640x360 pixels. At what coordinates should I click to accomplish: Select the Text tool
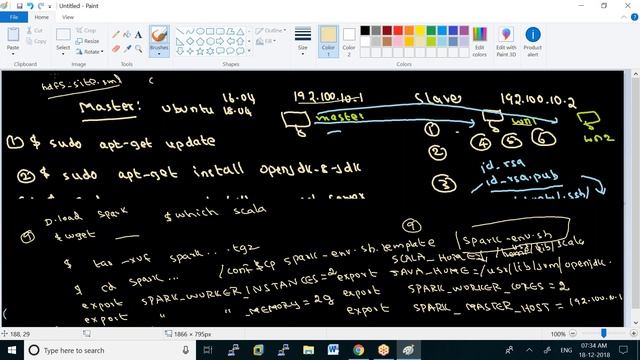[138, 35]
